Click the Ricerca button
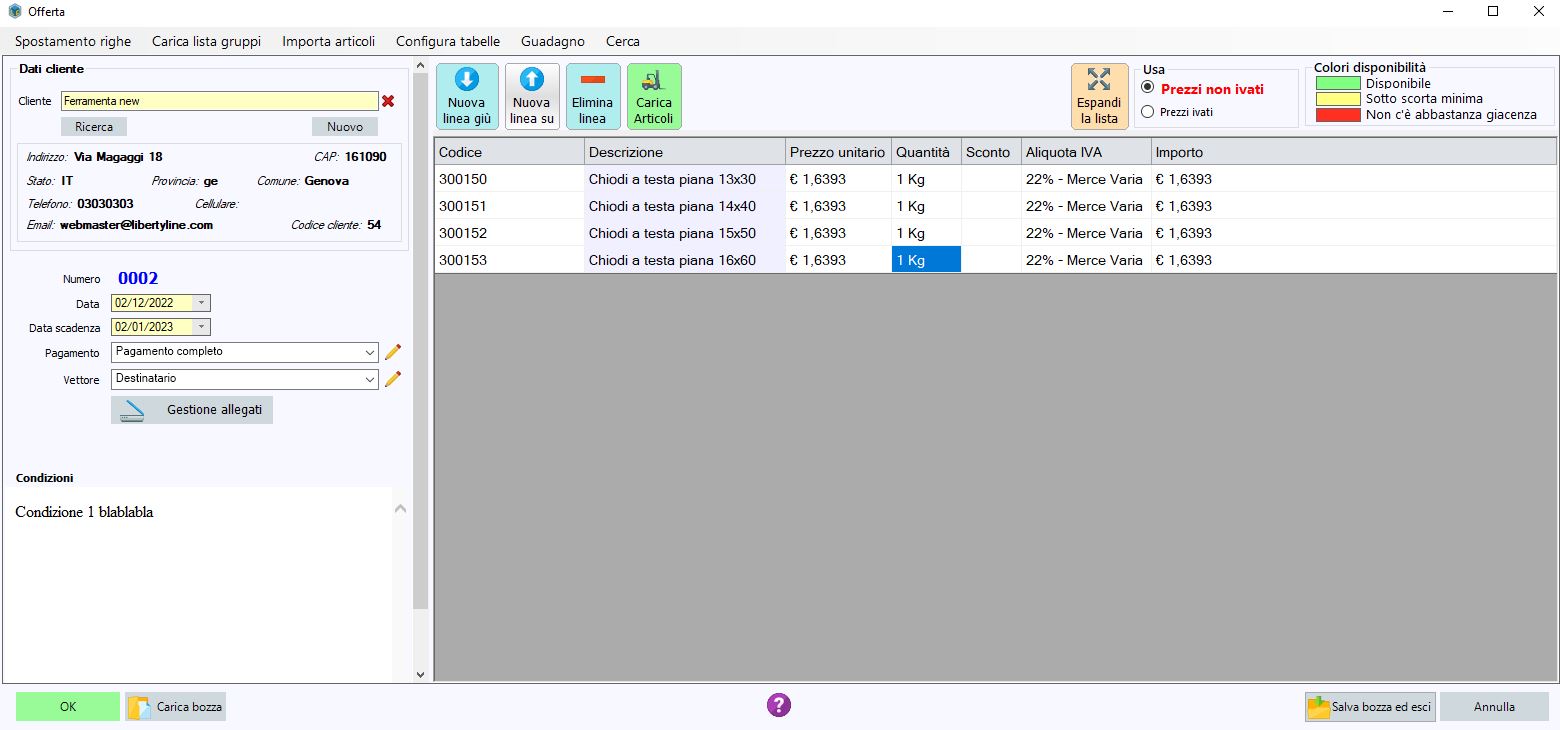This screenshot has width=1560, height=730. pos(94,127)
